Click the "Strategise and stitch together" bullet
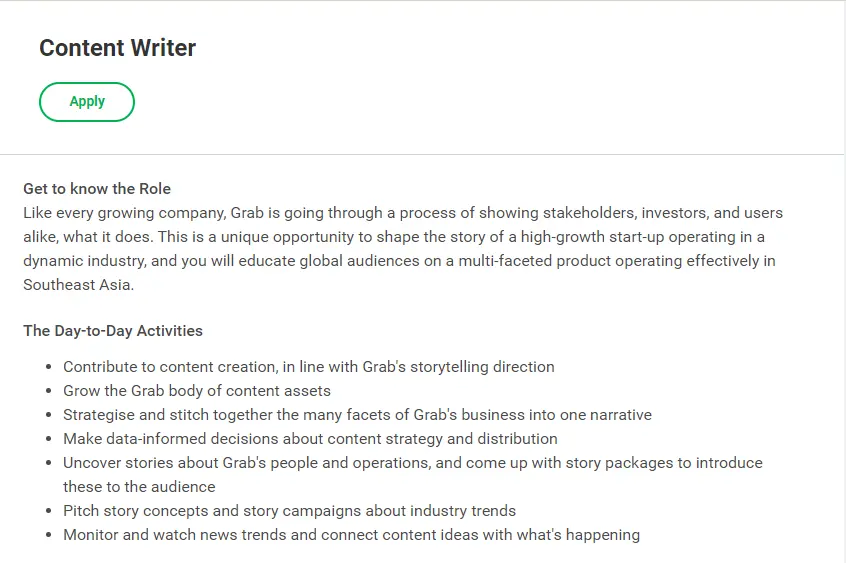Image resolution: width=846 pixels, height=563 pixels. coord(357,415)
